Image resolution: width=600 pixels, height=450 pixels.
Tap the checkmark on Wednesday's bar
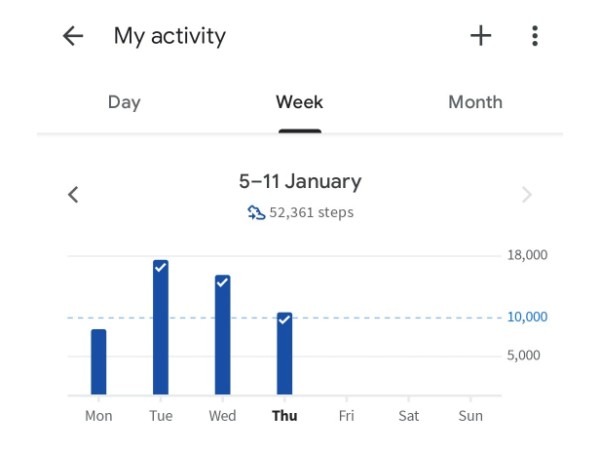coord(222,282)
